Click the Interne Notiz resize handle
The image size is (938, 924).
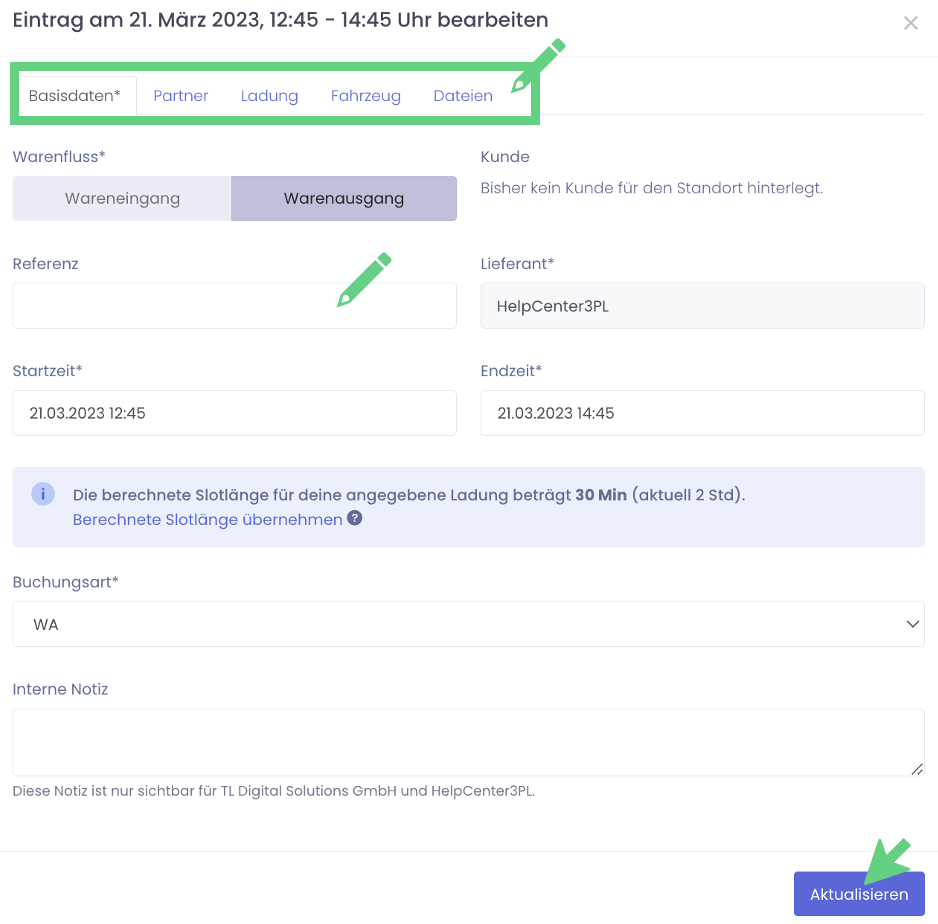918,769
